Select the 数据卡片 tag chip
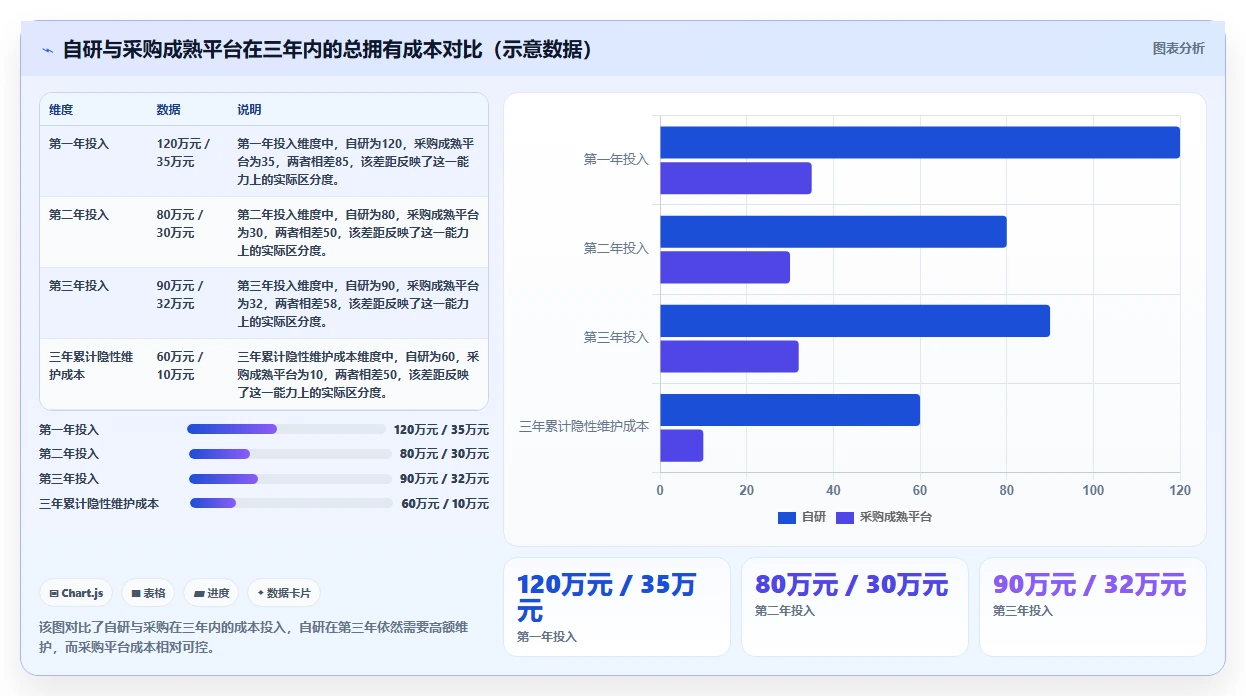 tap(284, 593)
